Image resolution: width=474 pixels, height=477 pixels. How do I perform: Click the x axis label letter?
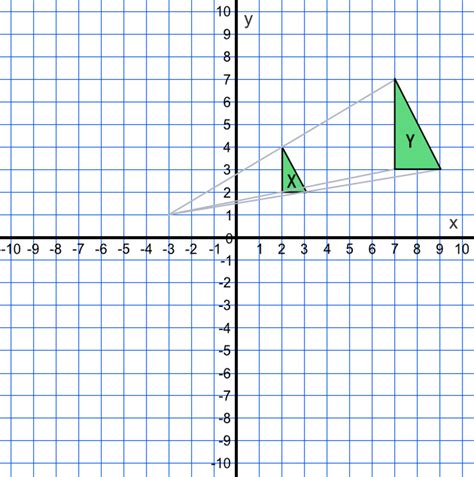(453, 223)
